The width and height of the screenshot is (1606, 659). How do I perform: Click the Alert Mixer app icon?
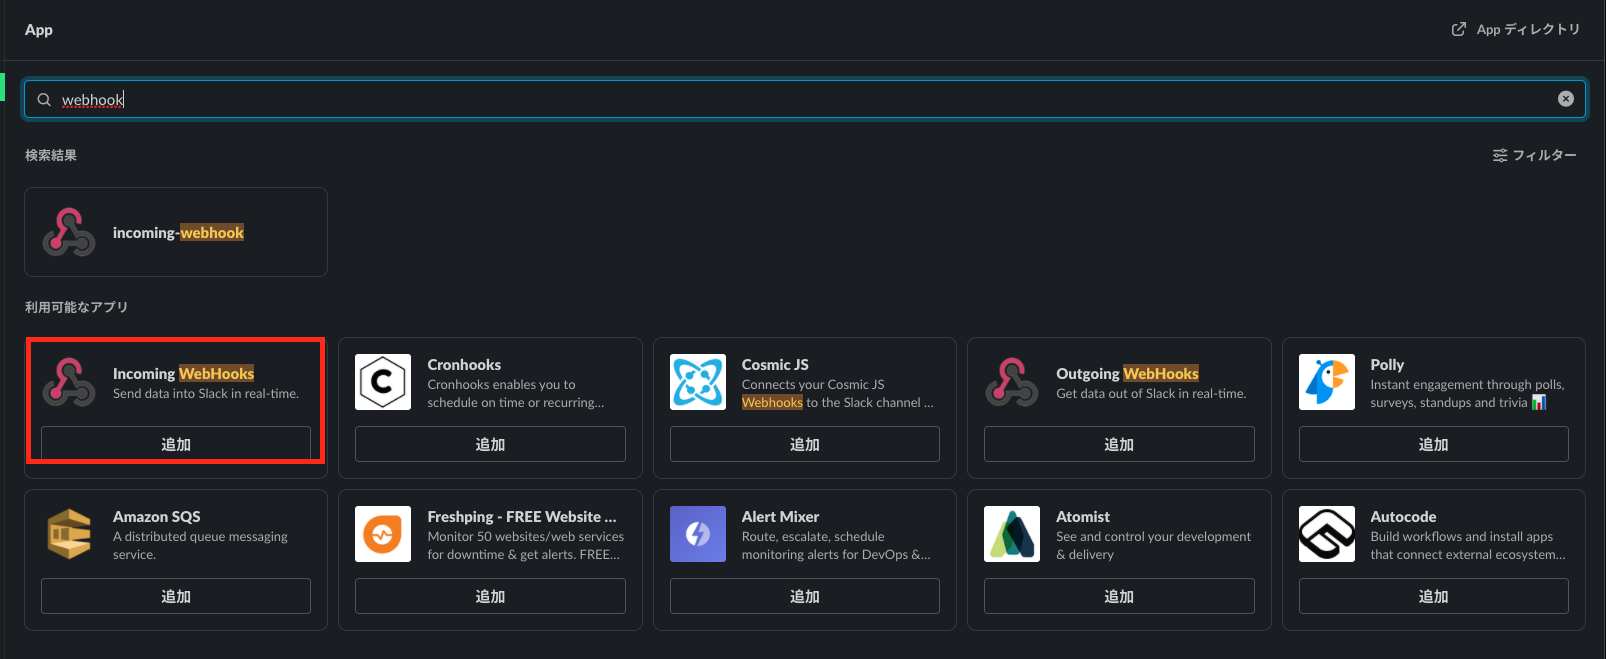(698, 534)
